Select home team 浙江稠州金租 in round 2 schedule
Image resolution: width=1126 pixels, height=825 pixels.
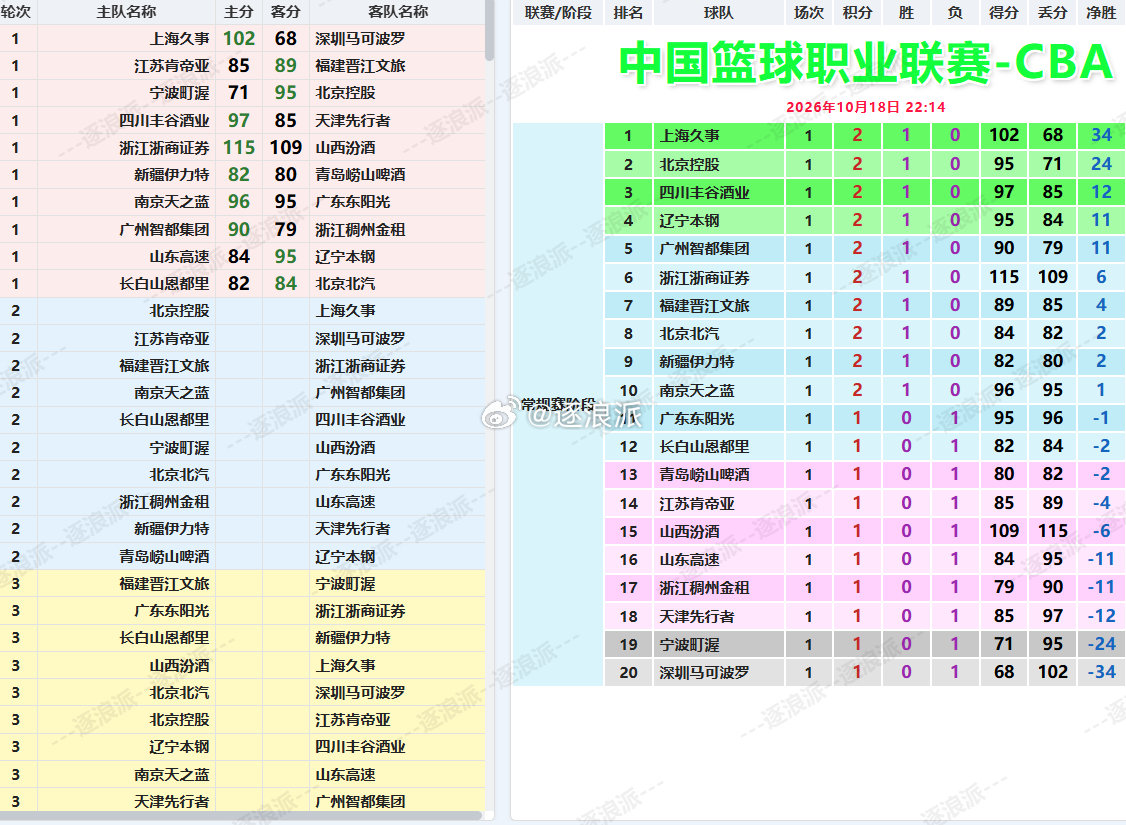click(x=164, y=502)
